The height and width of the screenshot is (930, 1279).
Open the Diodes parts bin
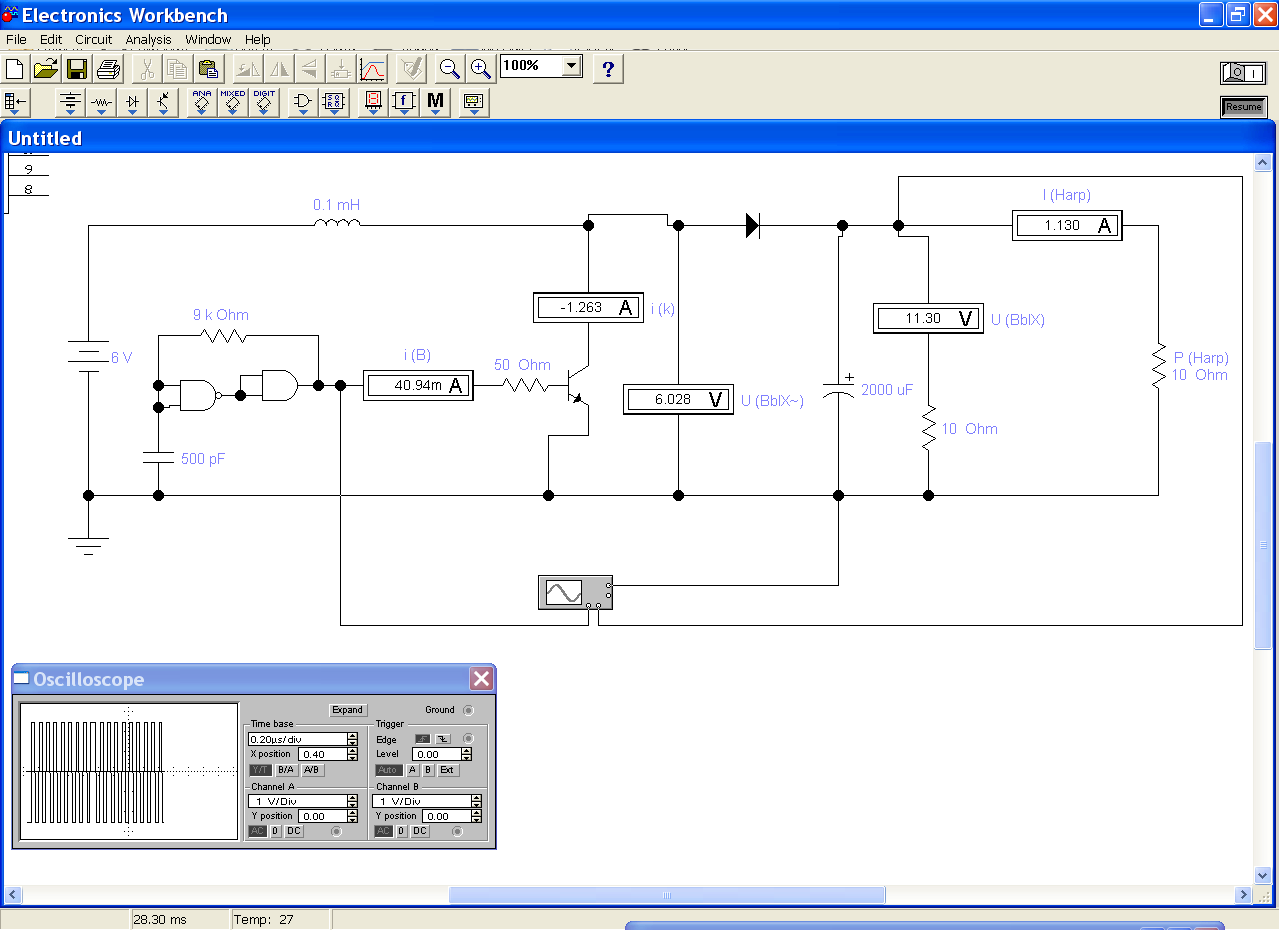coord(132,102)
